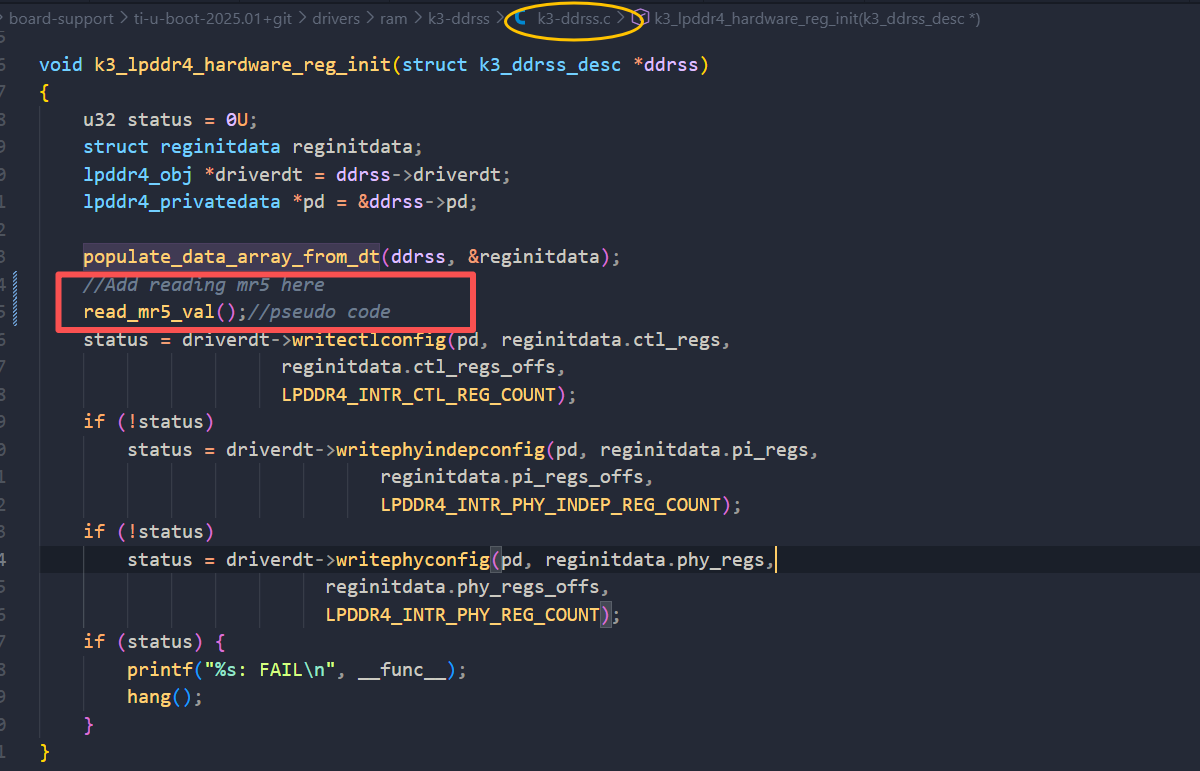Click the lpddr4_privatedata type name

182,202
